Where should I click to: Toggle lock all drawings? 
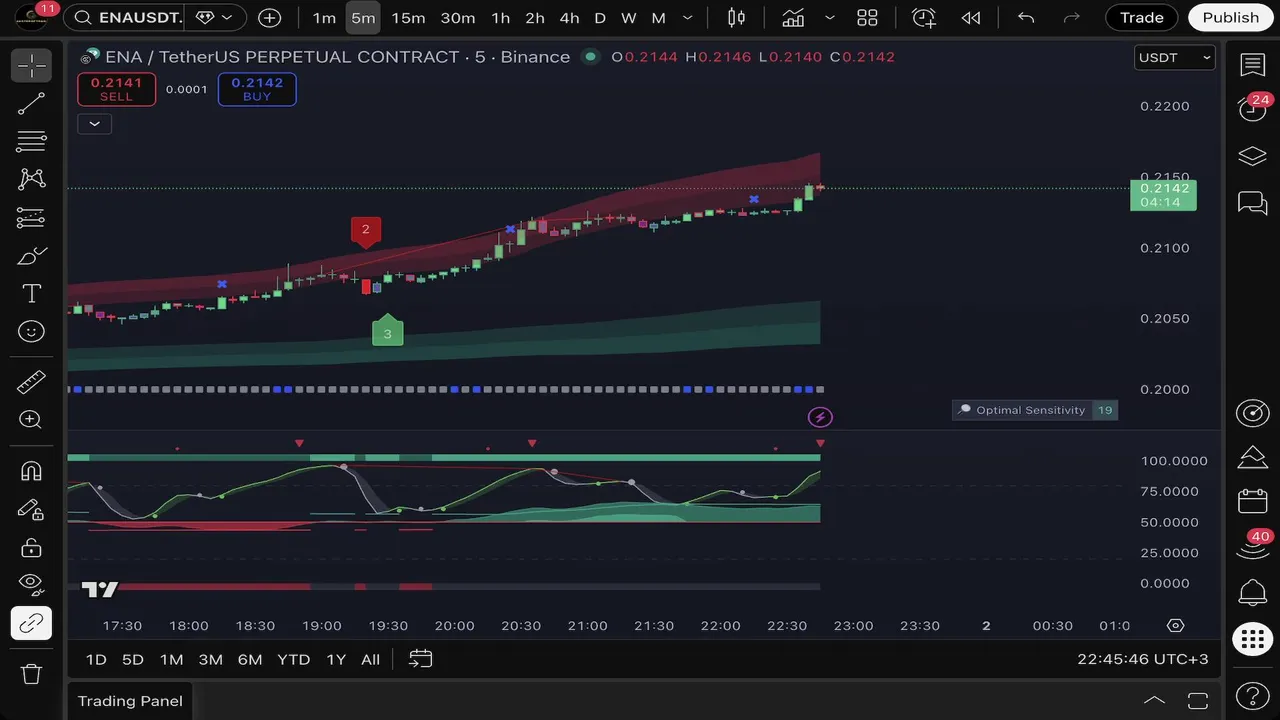tap(31, 547)
